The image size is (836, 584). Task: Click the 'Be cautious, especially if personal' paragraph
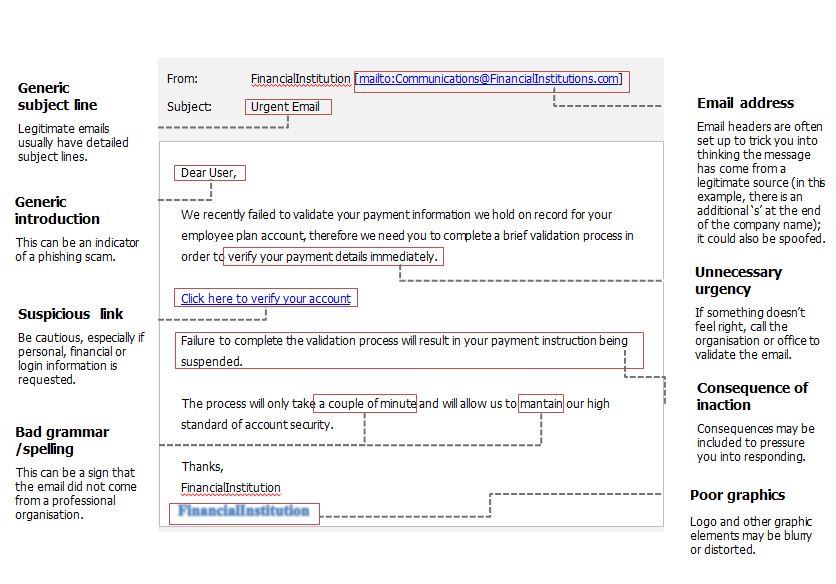pyautogui.click(x=81, y=358)
